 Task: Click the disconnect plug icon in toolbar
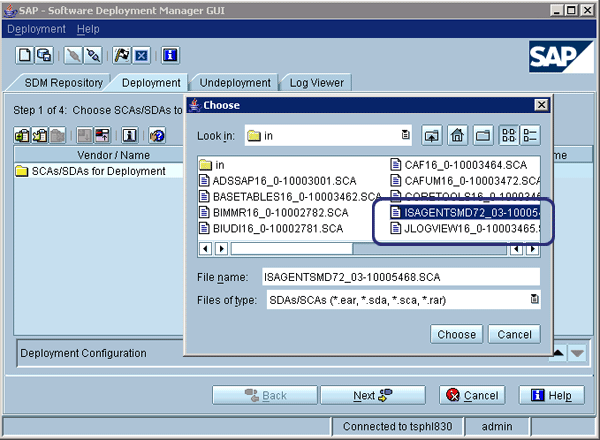click(x=95, y=55)
